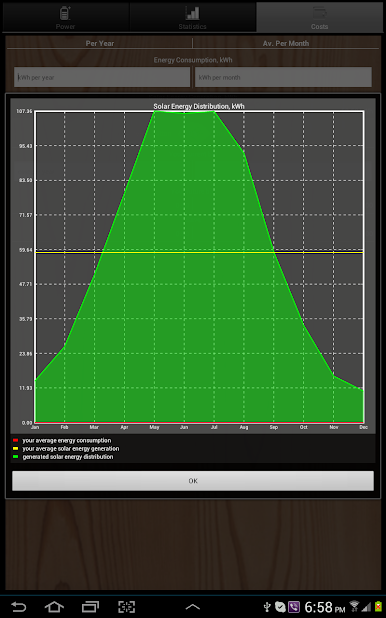Click the 71.57 y-axis value
The image size is (386, 618).
[26, 215]
